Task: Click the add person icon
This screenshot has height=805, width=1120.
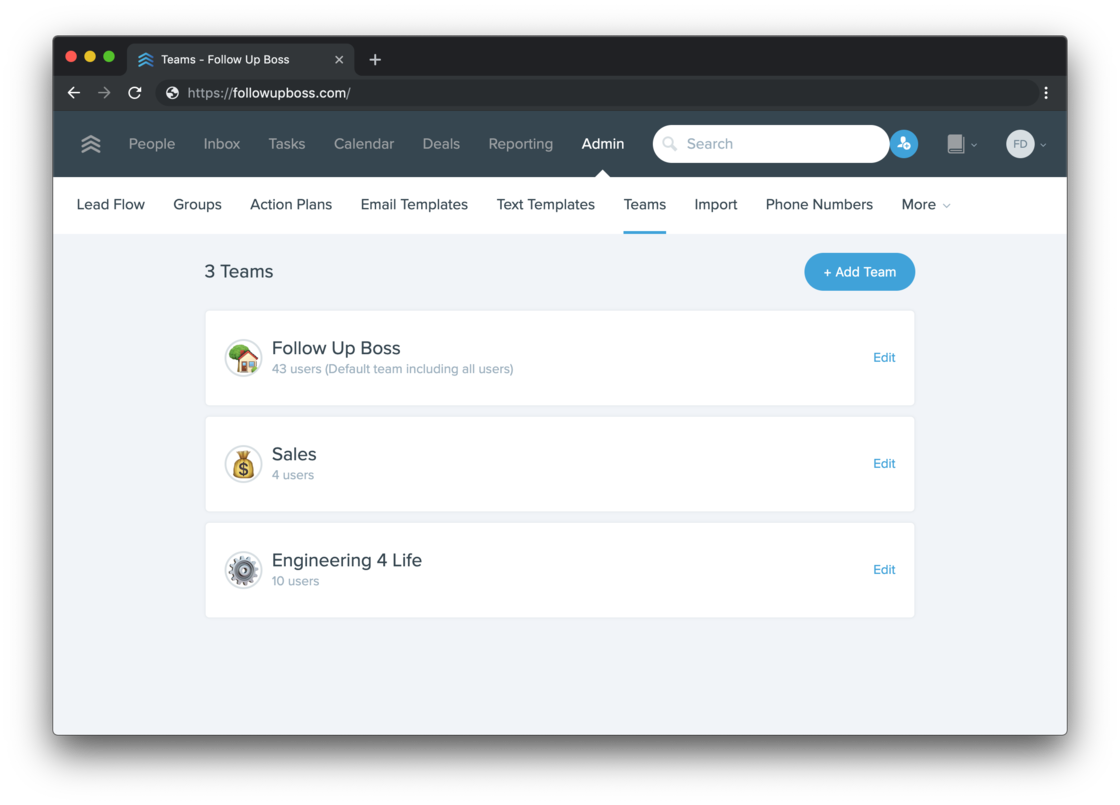Action: [x=904, y=144]
